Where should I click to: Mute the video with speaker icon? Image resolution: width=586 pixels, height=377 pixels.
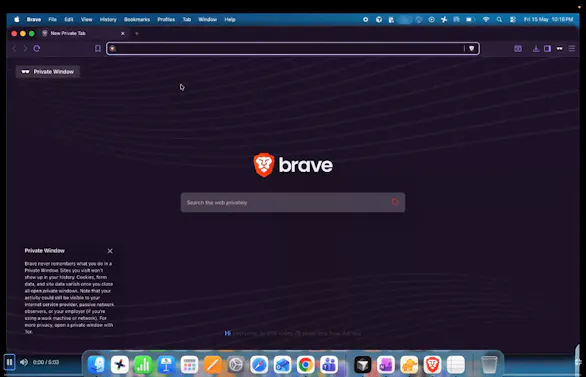pyautogui.click(x=24, y=362)
